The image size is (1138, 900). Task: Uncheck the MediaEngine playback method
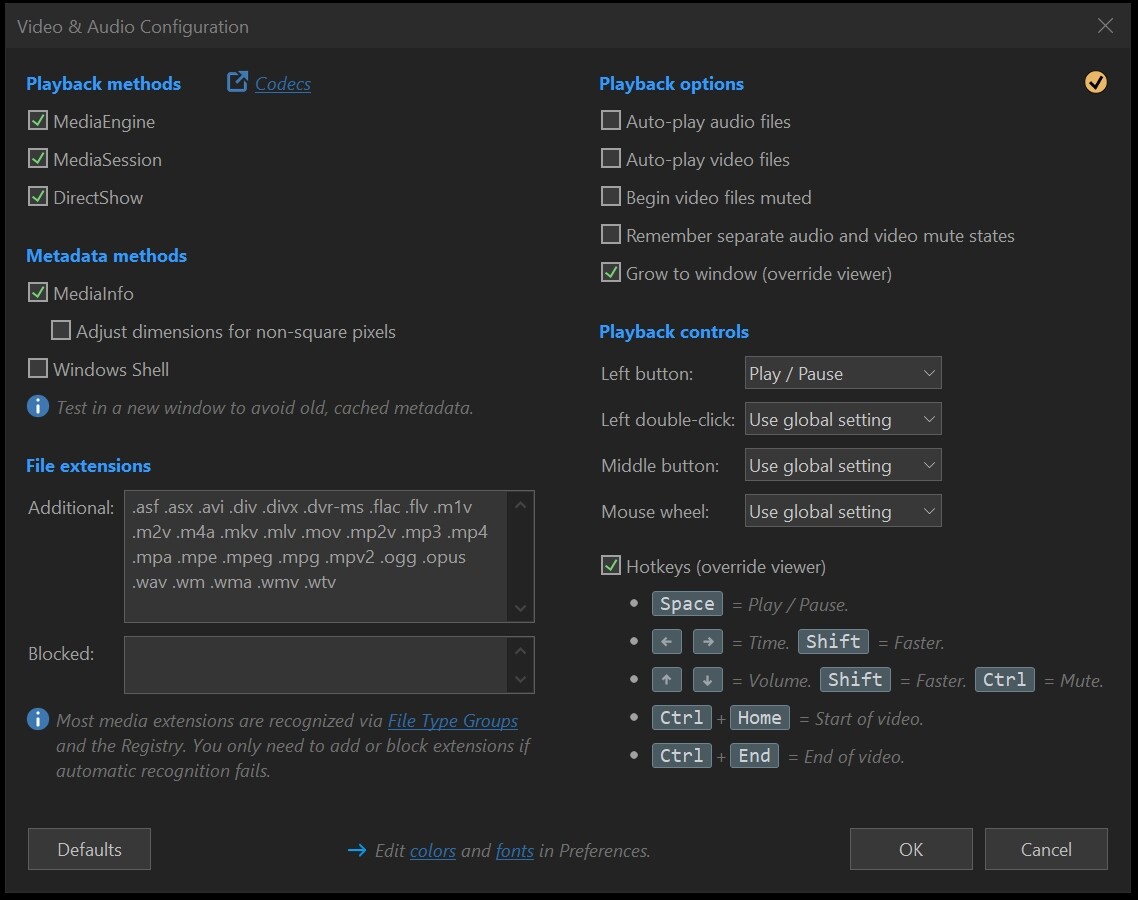click(x=38, y=120)
